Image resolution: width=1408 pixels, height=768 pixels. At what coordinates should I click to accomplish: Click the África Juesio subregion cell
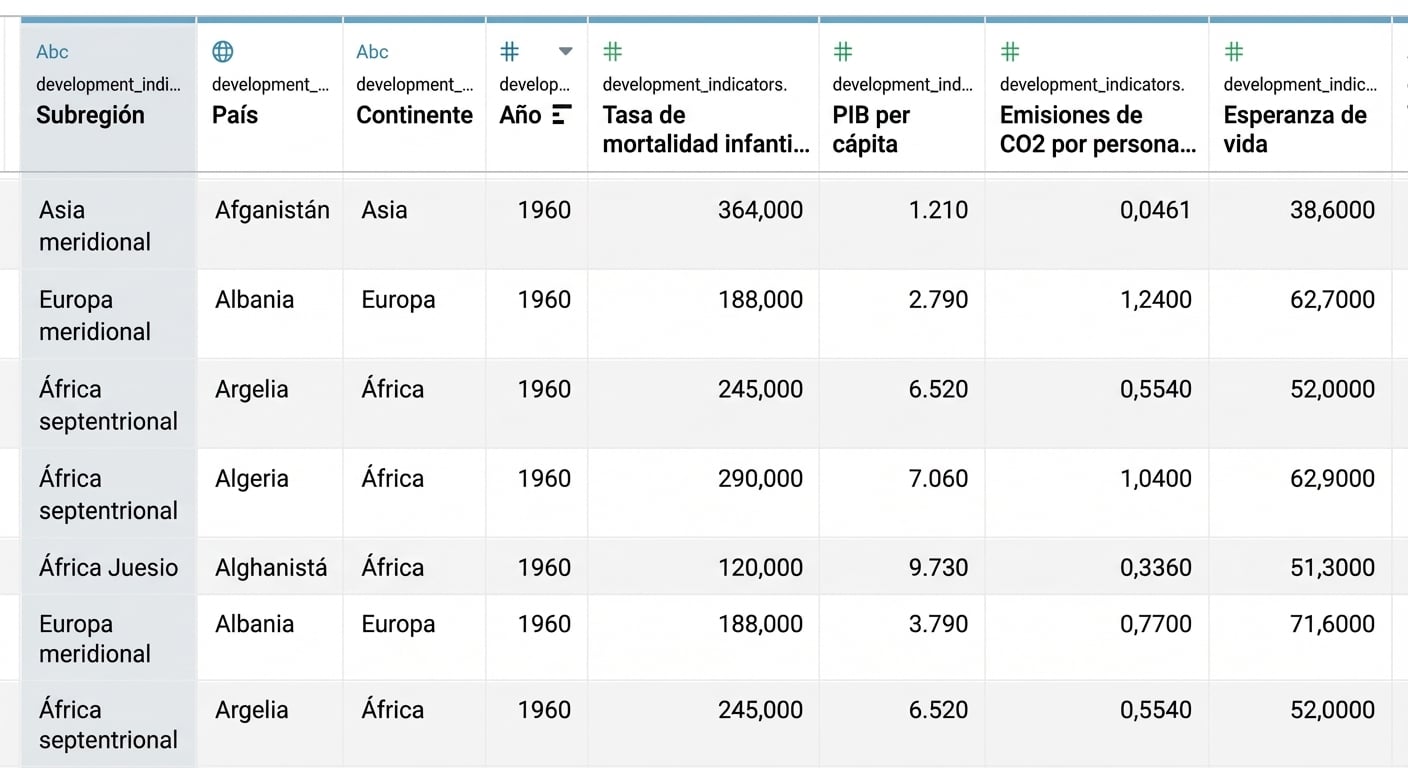pos(108,568)
